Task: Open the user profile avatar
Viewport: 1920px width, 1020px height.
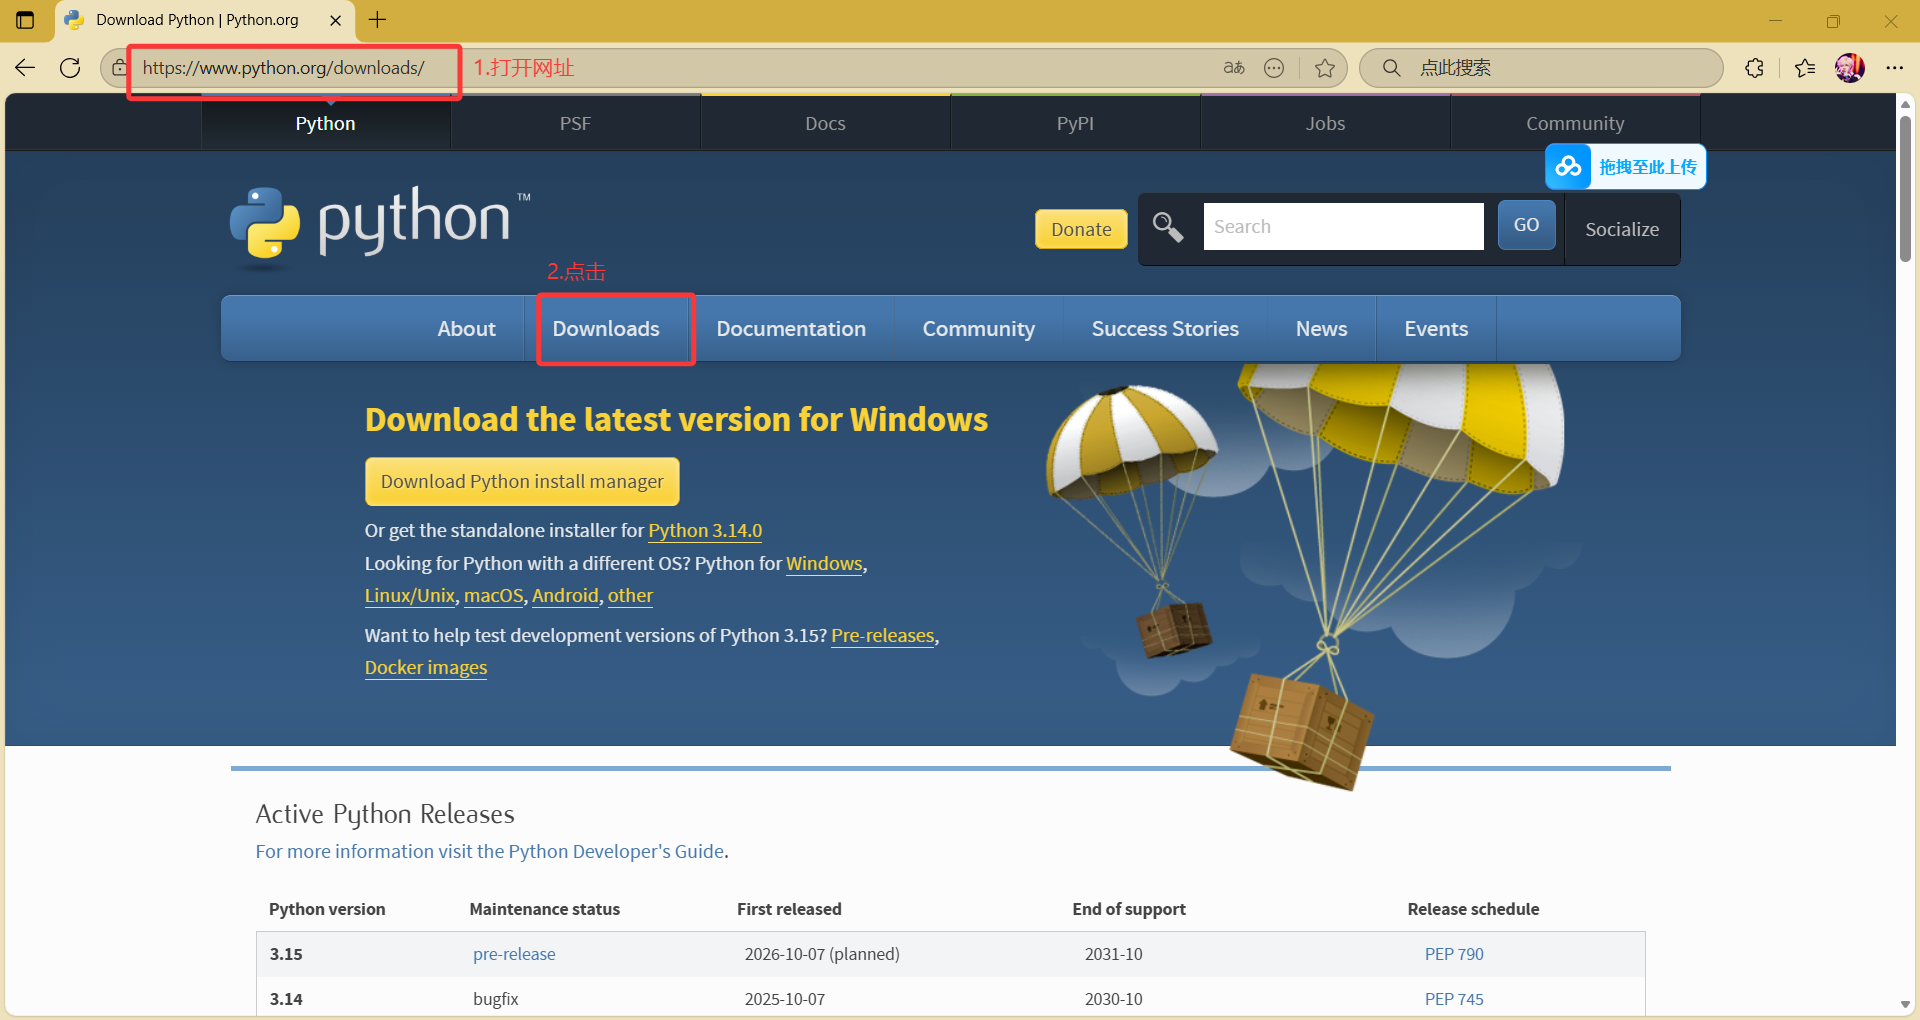Action: tap(1850, 68)
